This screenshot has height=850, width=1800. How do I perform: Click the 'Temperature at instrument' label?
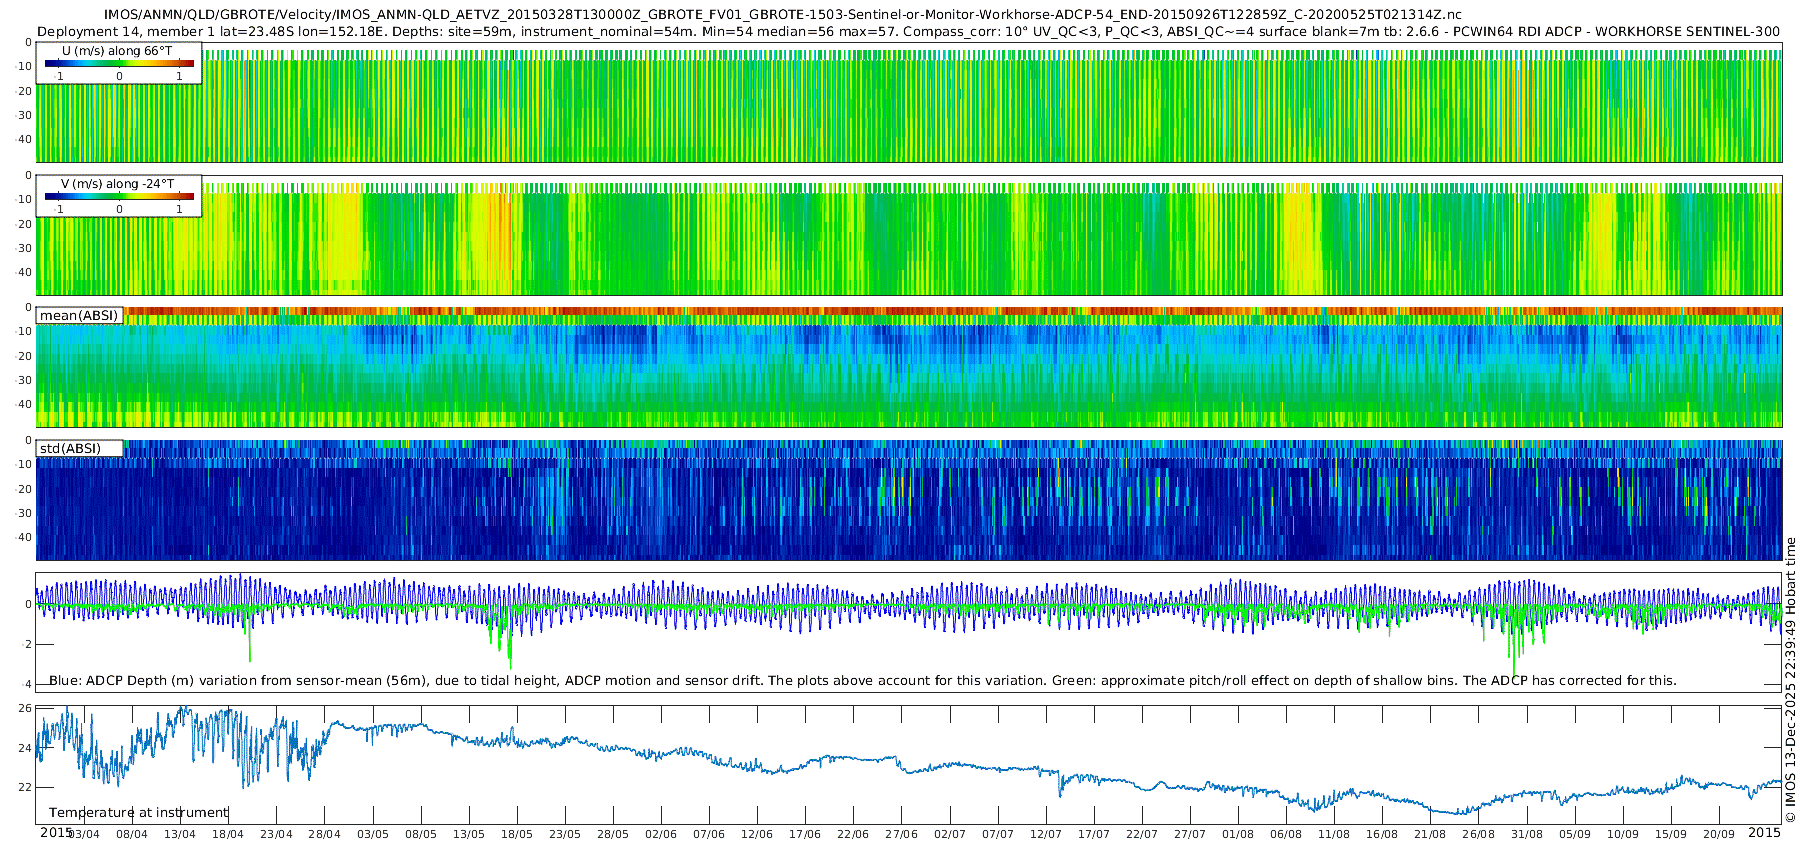tap(139, 813)
